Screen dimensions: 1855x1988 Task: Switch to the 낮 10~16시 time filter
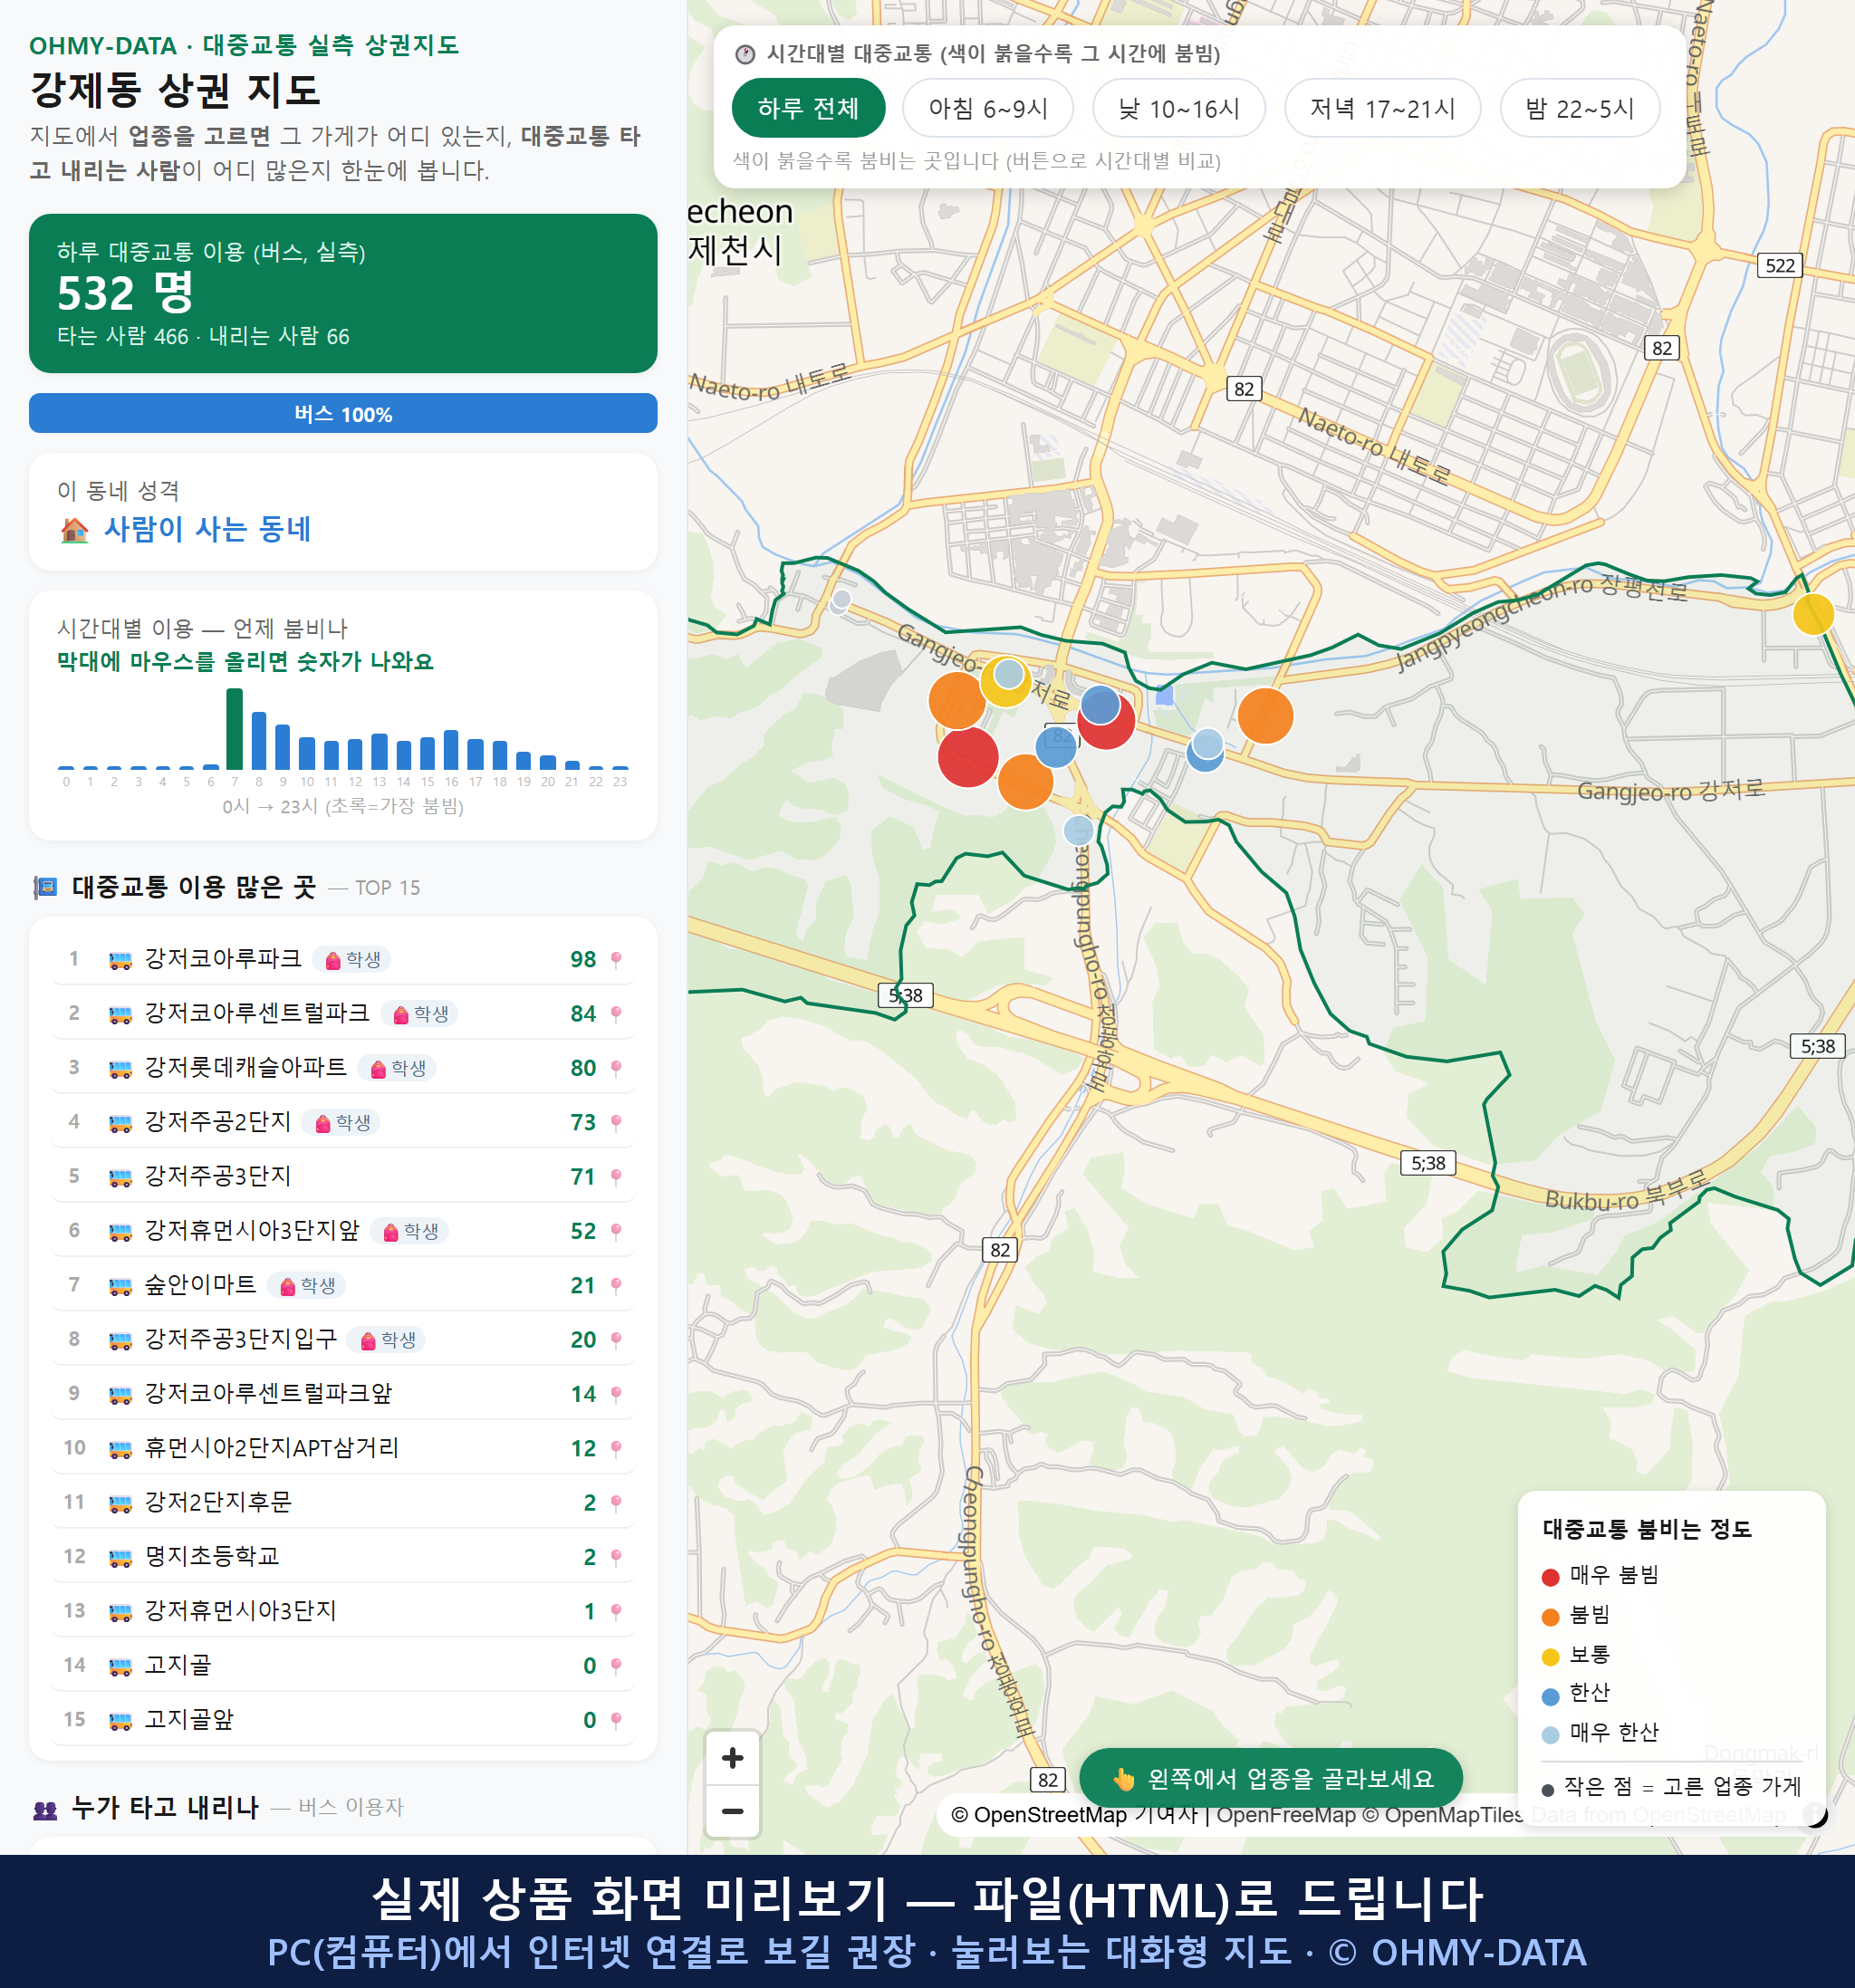[1179, 108]
